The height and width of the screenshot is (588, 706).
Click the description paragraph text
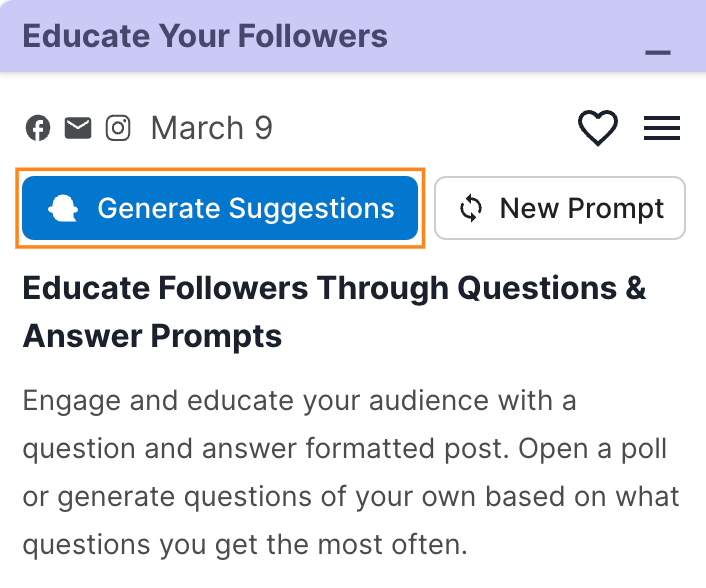[x=350, y=473]
